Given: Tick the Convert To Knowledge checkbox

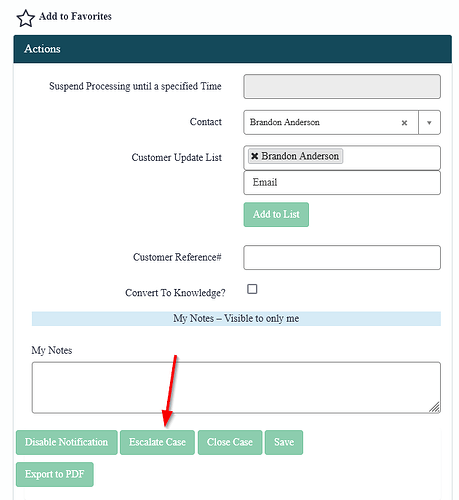Looking at the screenshot, I should (252, 289).
